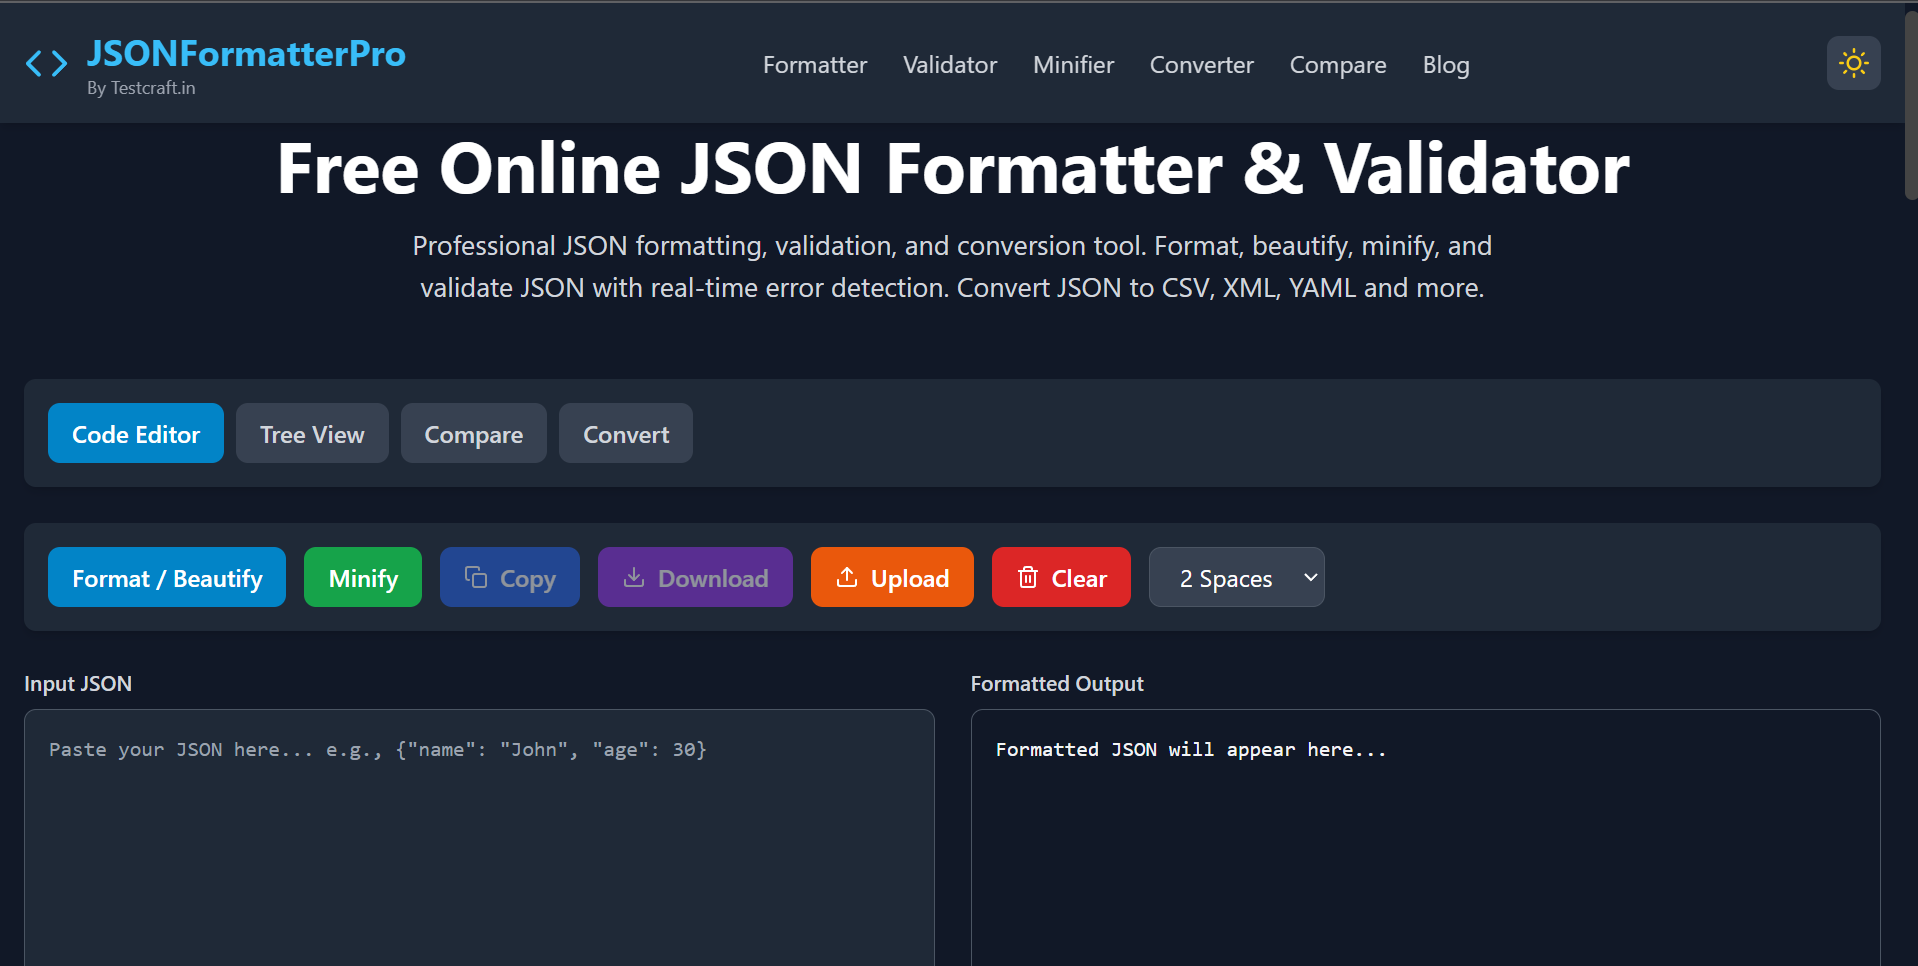Screen dimensions: 1918x966
Task: Go to the Converter page
Action: click(x=1201, y=64)
